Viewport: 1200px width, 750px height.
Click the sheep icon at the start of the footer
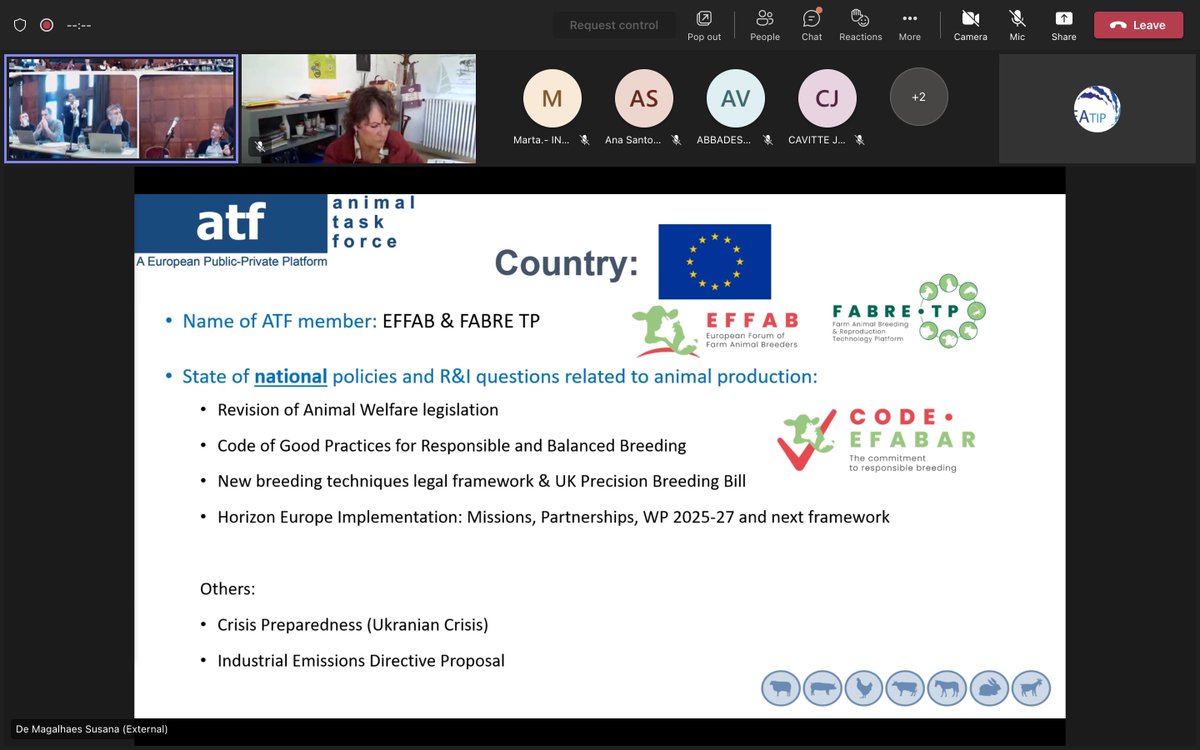pos(780,688)
